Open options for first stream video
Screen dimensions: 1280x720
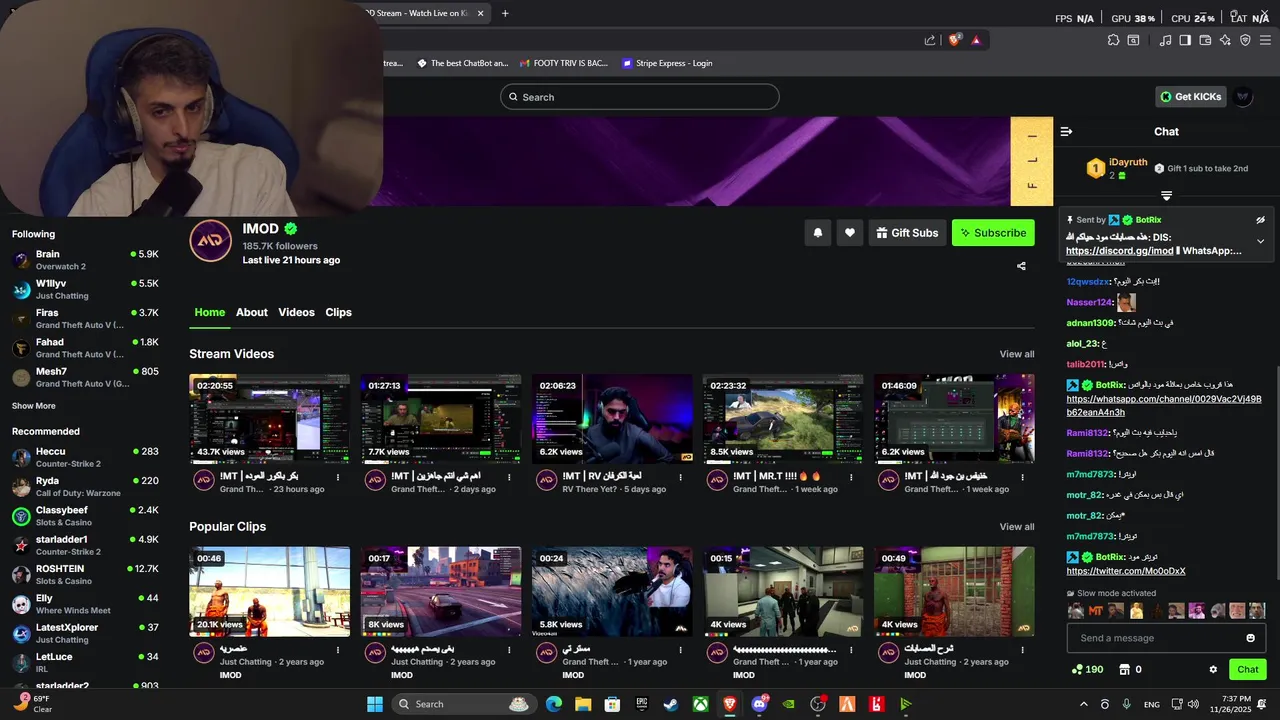(x=338, y=478)
